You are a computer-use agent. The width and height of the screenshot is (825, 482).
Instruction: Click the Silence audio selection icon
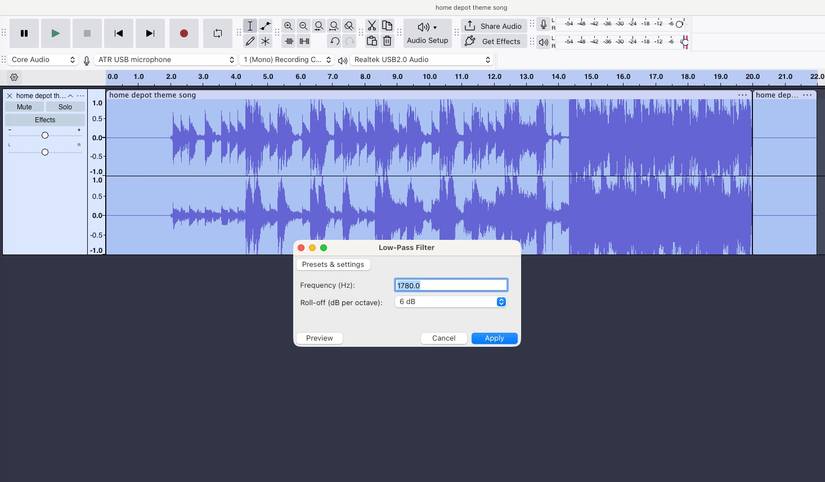coord(304,41)
